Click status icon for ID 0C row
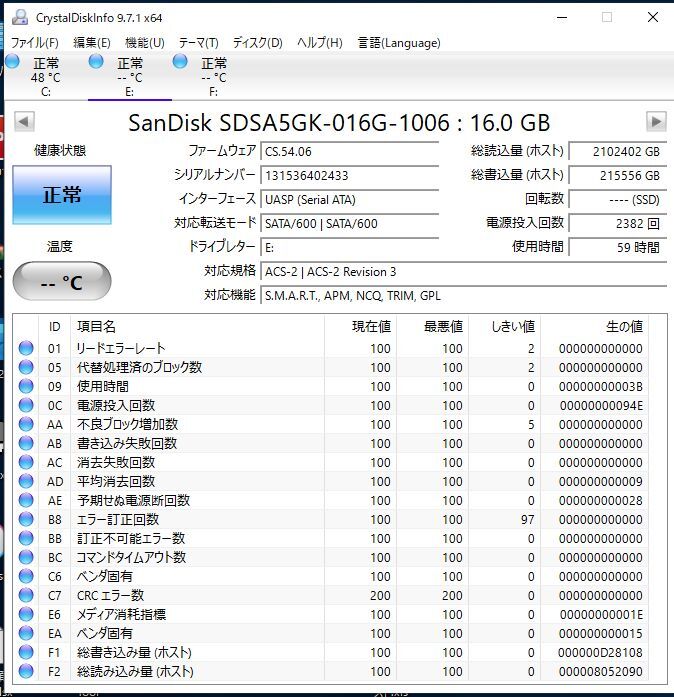This screenshot has height=697, width=674. (26, 405)
